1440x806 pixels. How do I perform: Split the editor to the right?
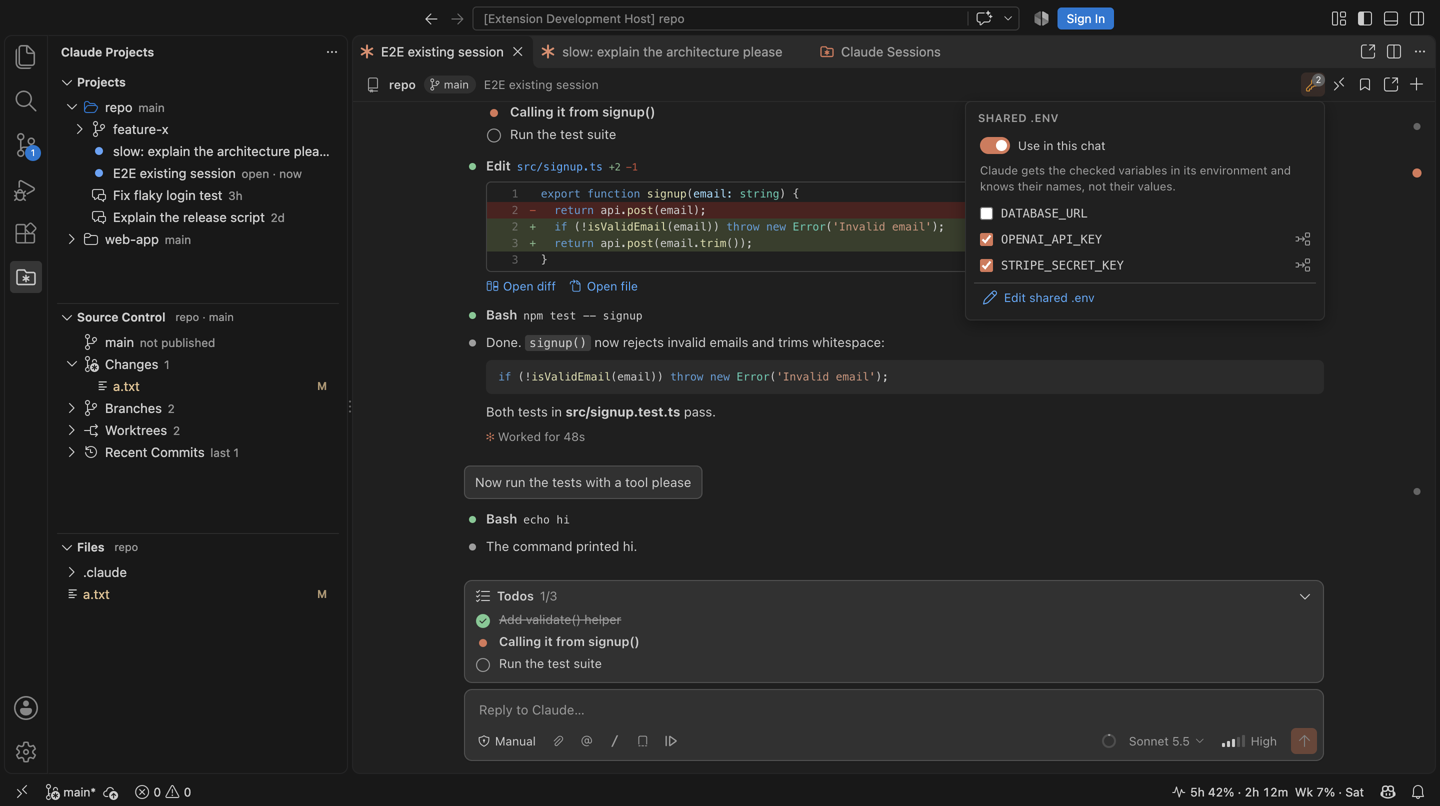1394,52
